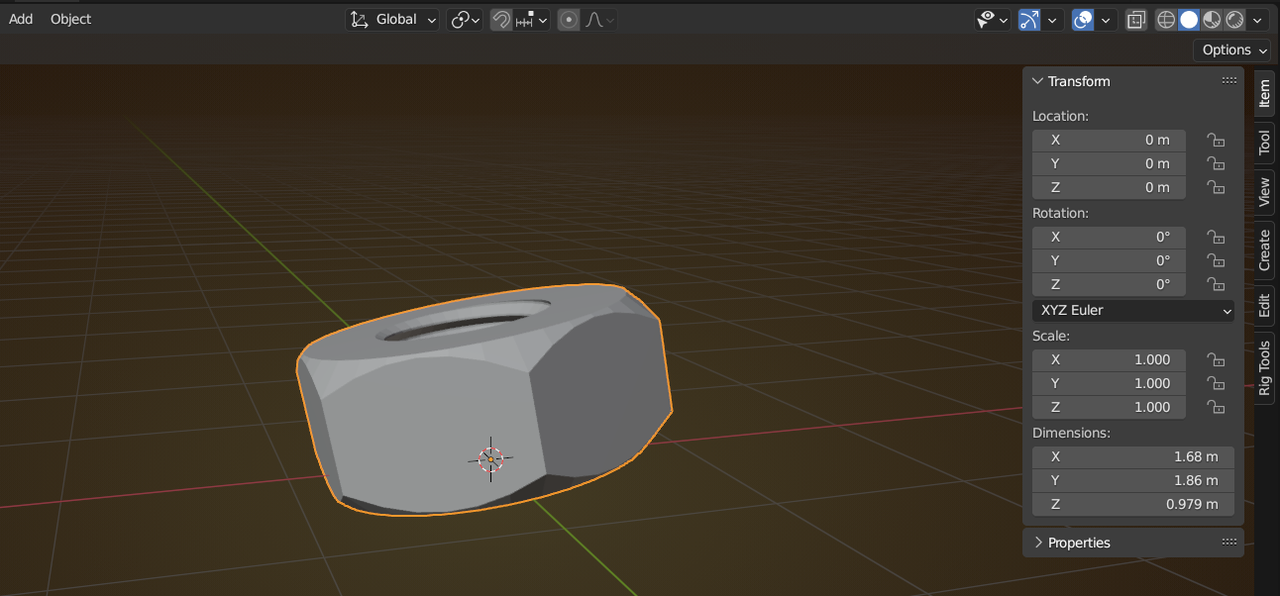Screen dimensions: 1280x596
Task: Toggle viewport overlays display
Action: pyautogui.click(x=1082, y=20)
